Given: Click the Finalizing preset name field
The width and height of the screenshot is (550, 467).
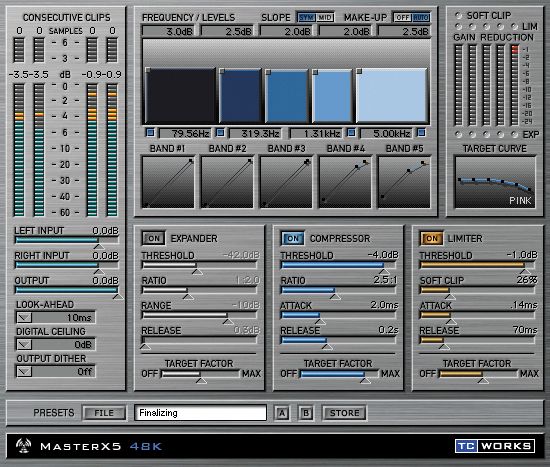Looking at the screenshot, I should tap(200, 413).
